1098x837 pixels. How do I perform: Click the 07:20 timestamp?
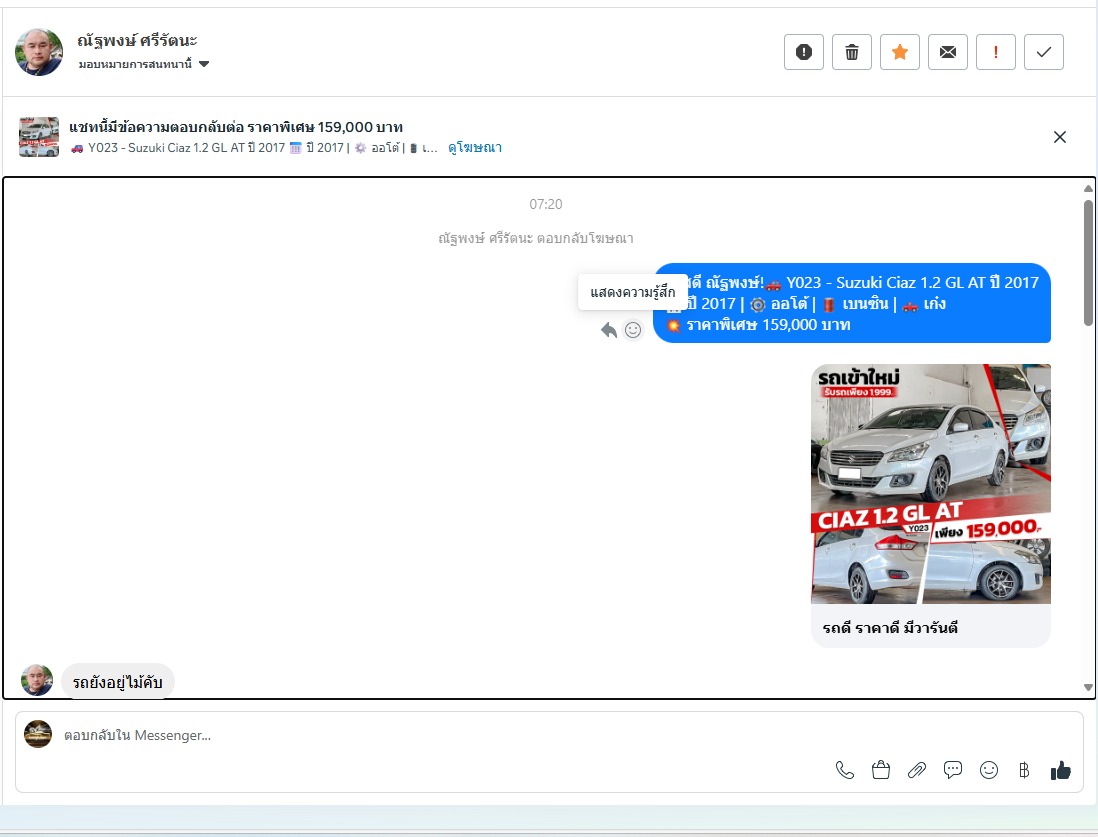click(x=545, y=205)
